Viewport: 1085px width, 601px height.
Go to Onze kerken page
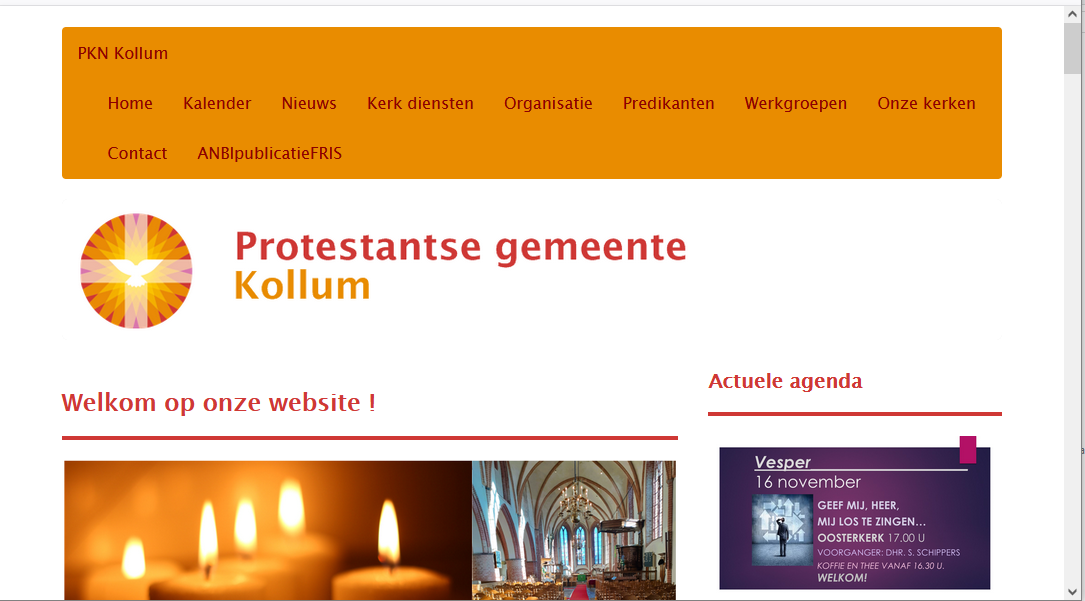[x=927, y=104]
